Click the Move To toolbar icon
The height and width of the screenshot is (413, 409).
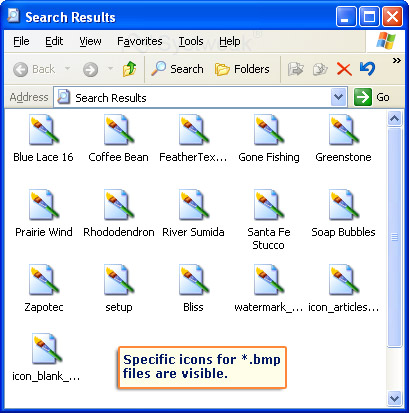(295, 69)
